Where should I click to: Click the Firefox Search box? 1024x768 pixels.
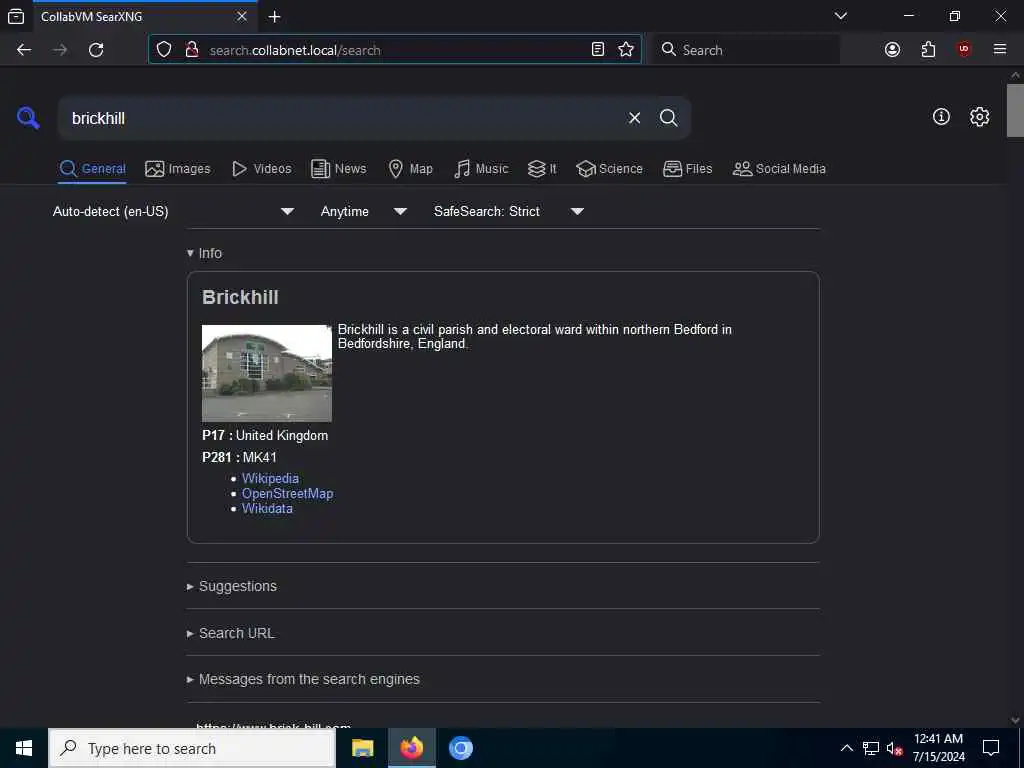(x=746, y=50)
